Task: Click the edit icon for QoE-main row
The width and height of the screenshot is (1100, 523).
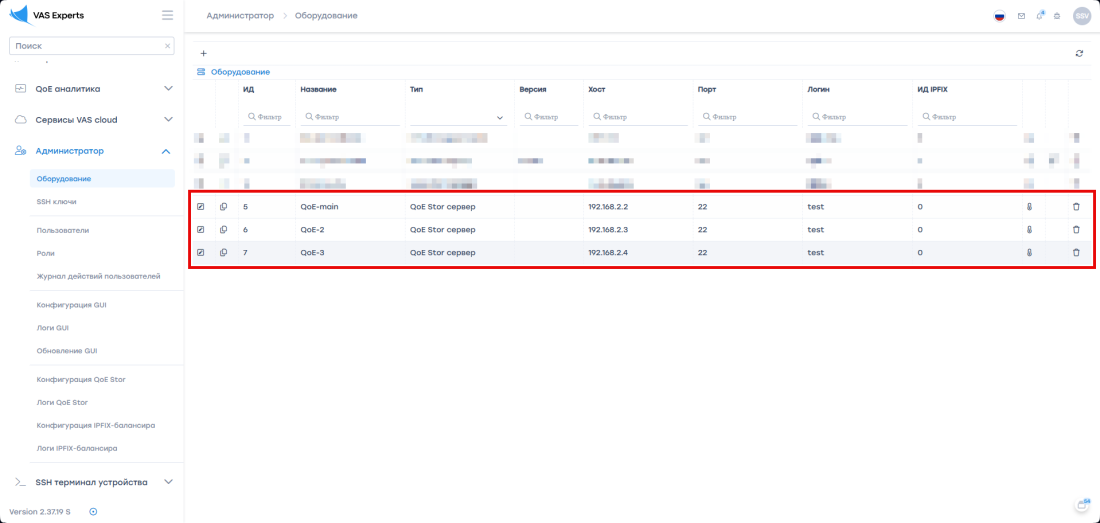Action: tap(200, 206)
